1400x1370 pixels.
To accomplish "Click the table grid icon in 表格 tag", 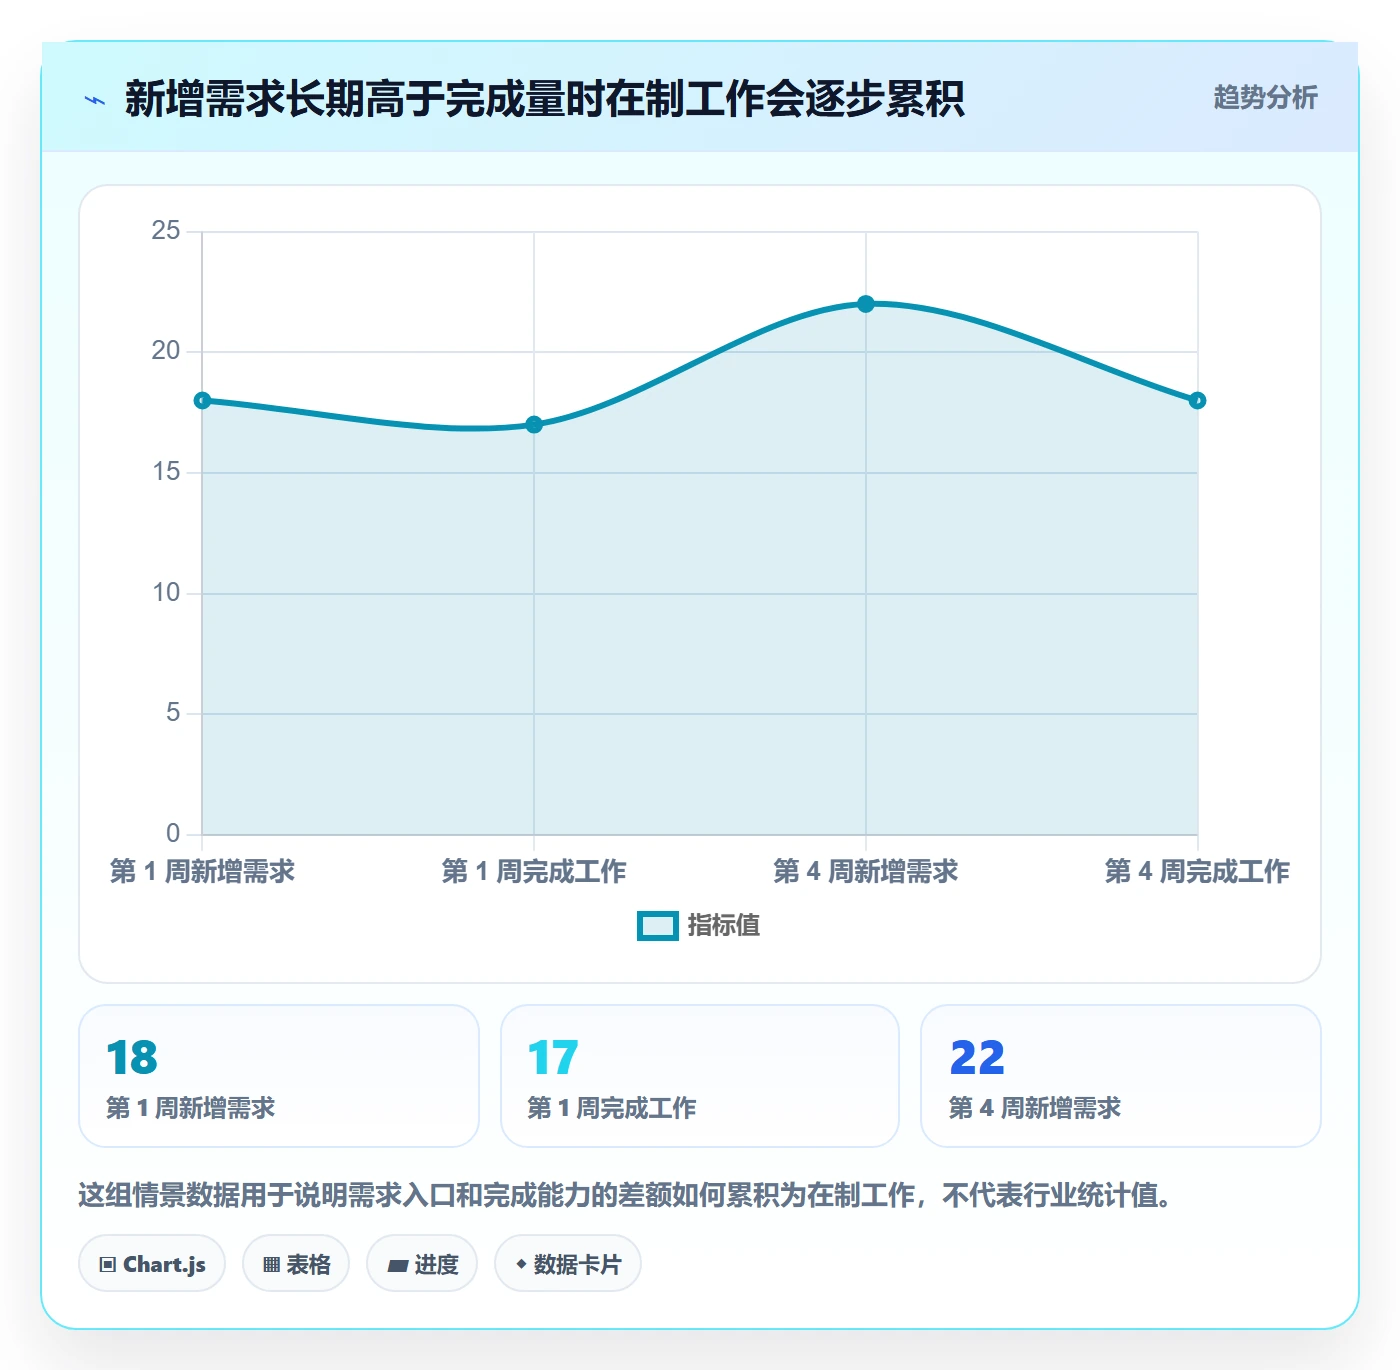I will 271,1265.
